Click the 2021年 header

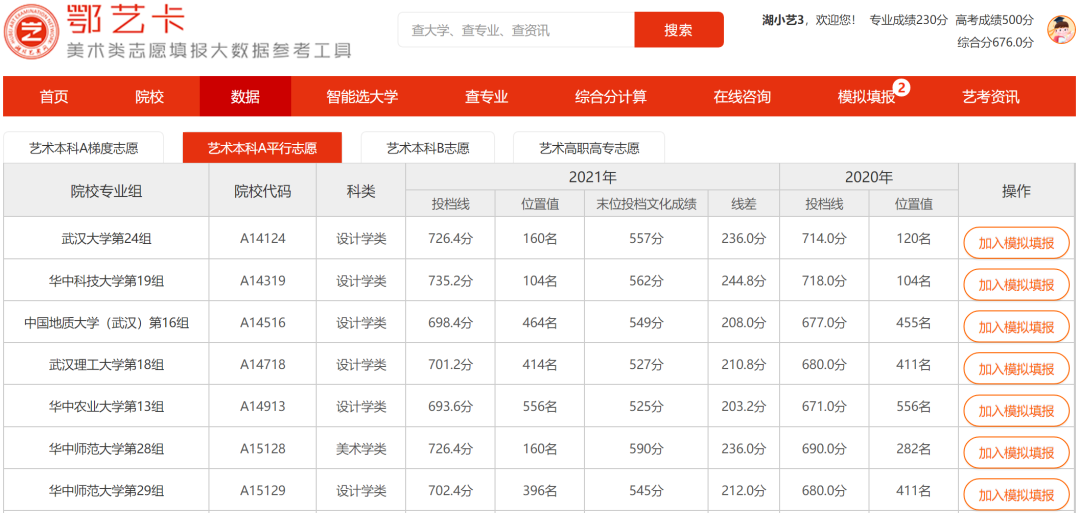click(x=592, y=177)
